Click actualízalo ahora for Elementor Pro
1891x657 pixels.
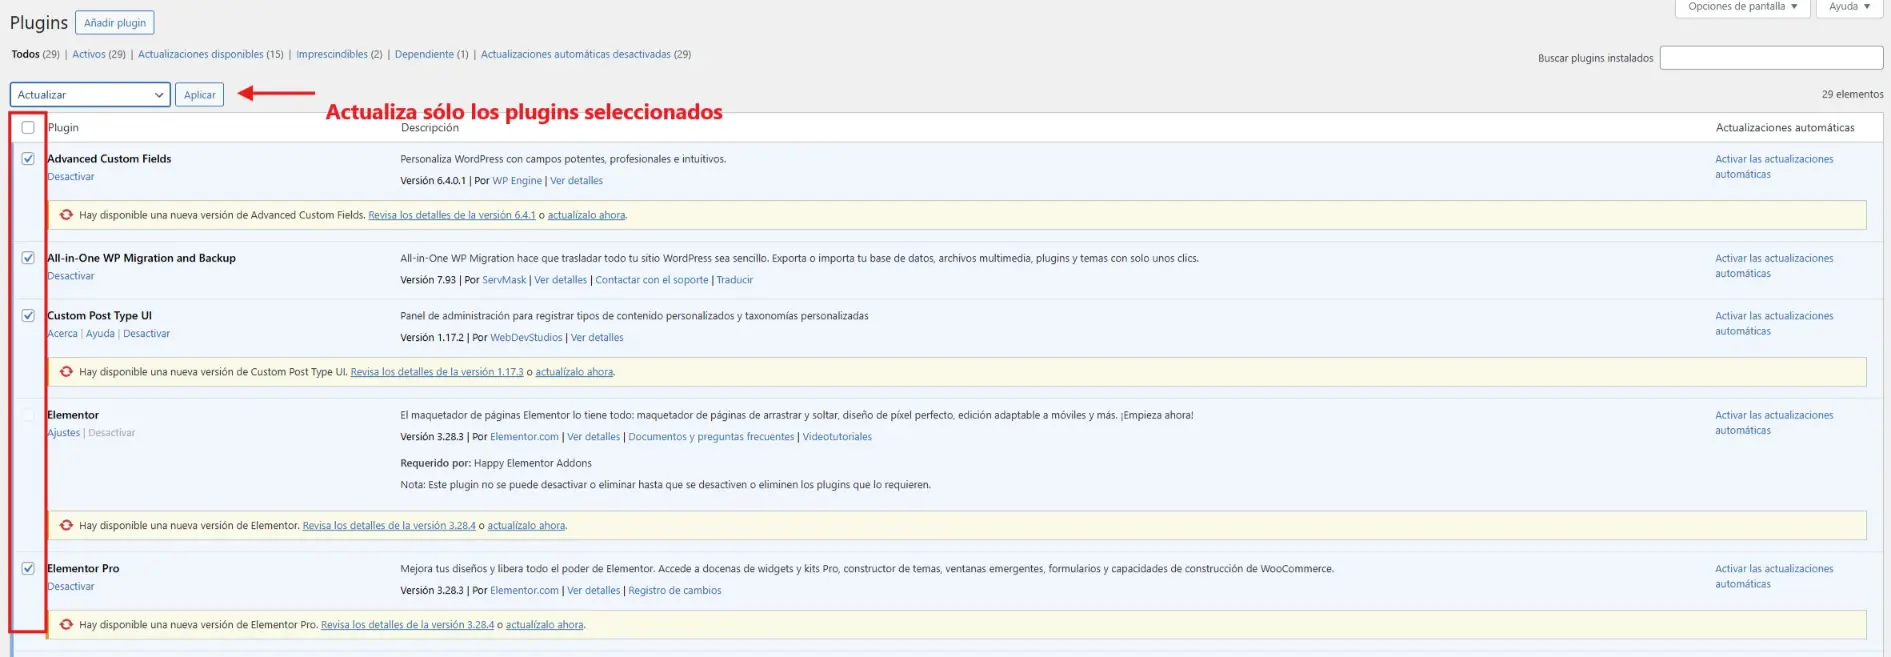[x=544, y=625]
